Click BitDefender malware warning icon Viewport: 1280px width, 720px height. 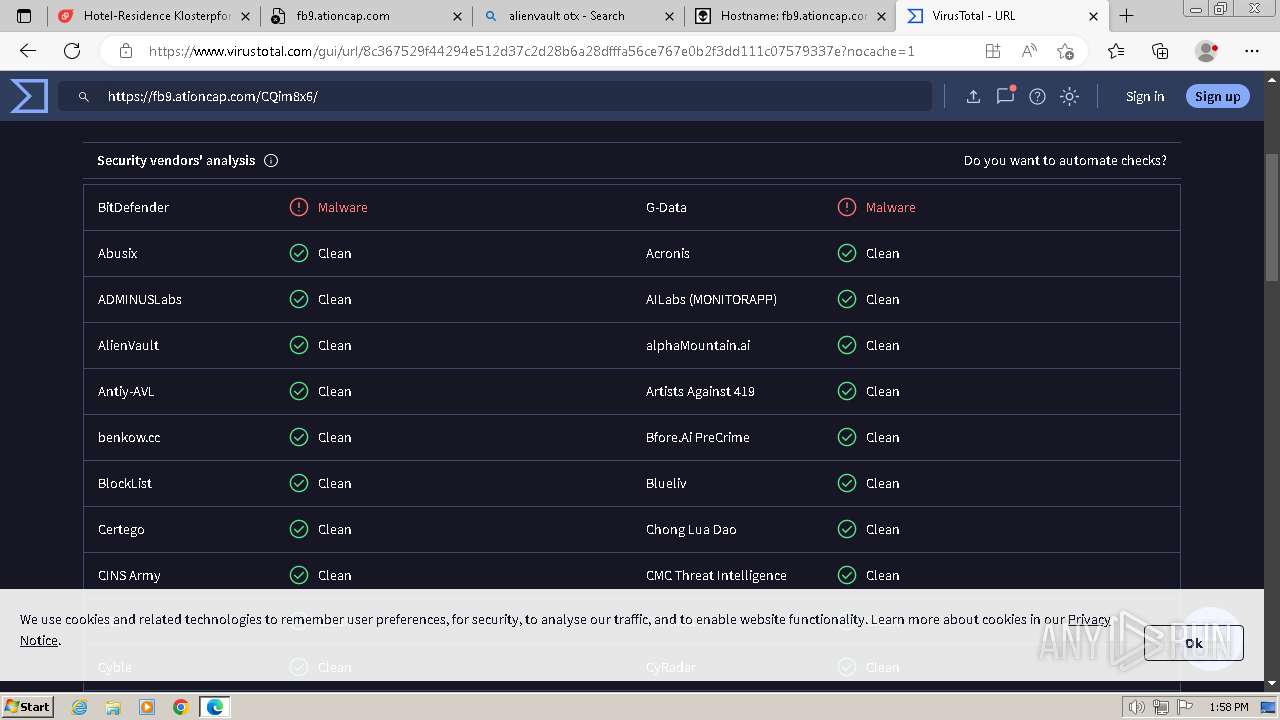299,207
